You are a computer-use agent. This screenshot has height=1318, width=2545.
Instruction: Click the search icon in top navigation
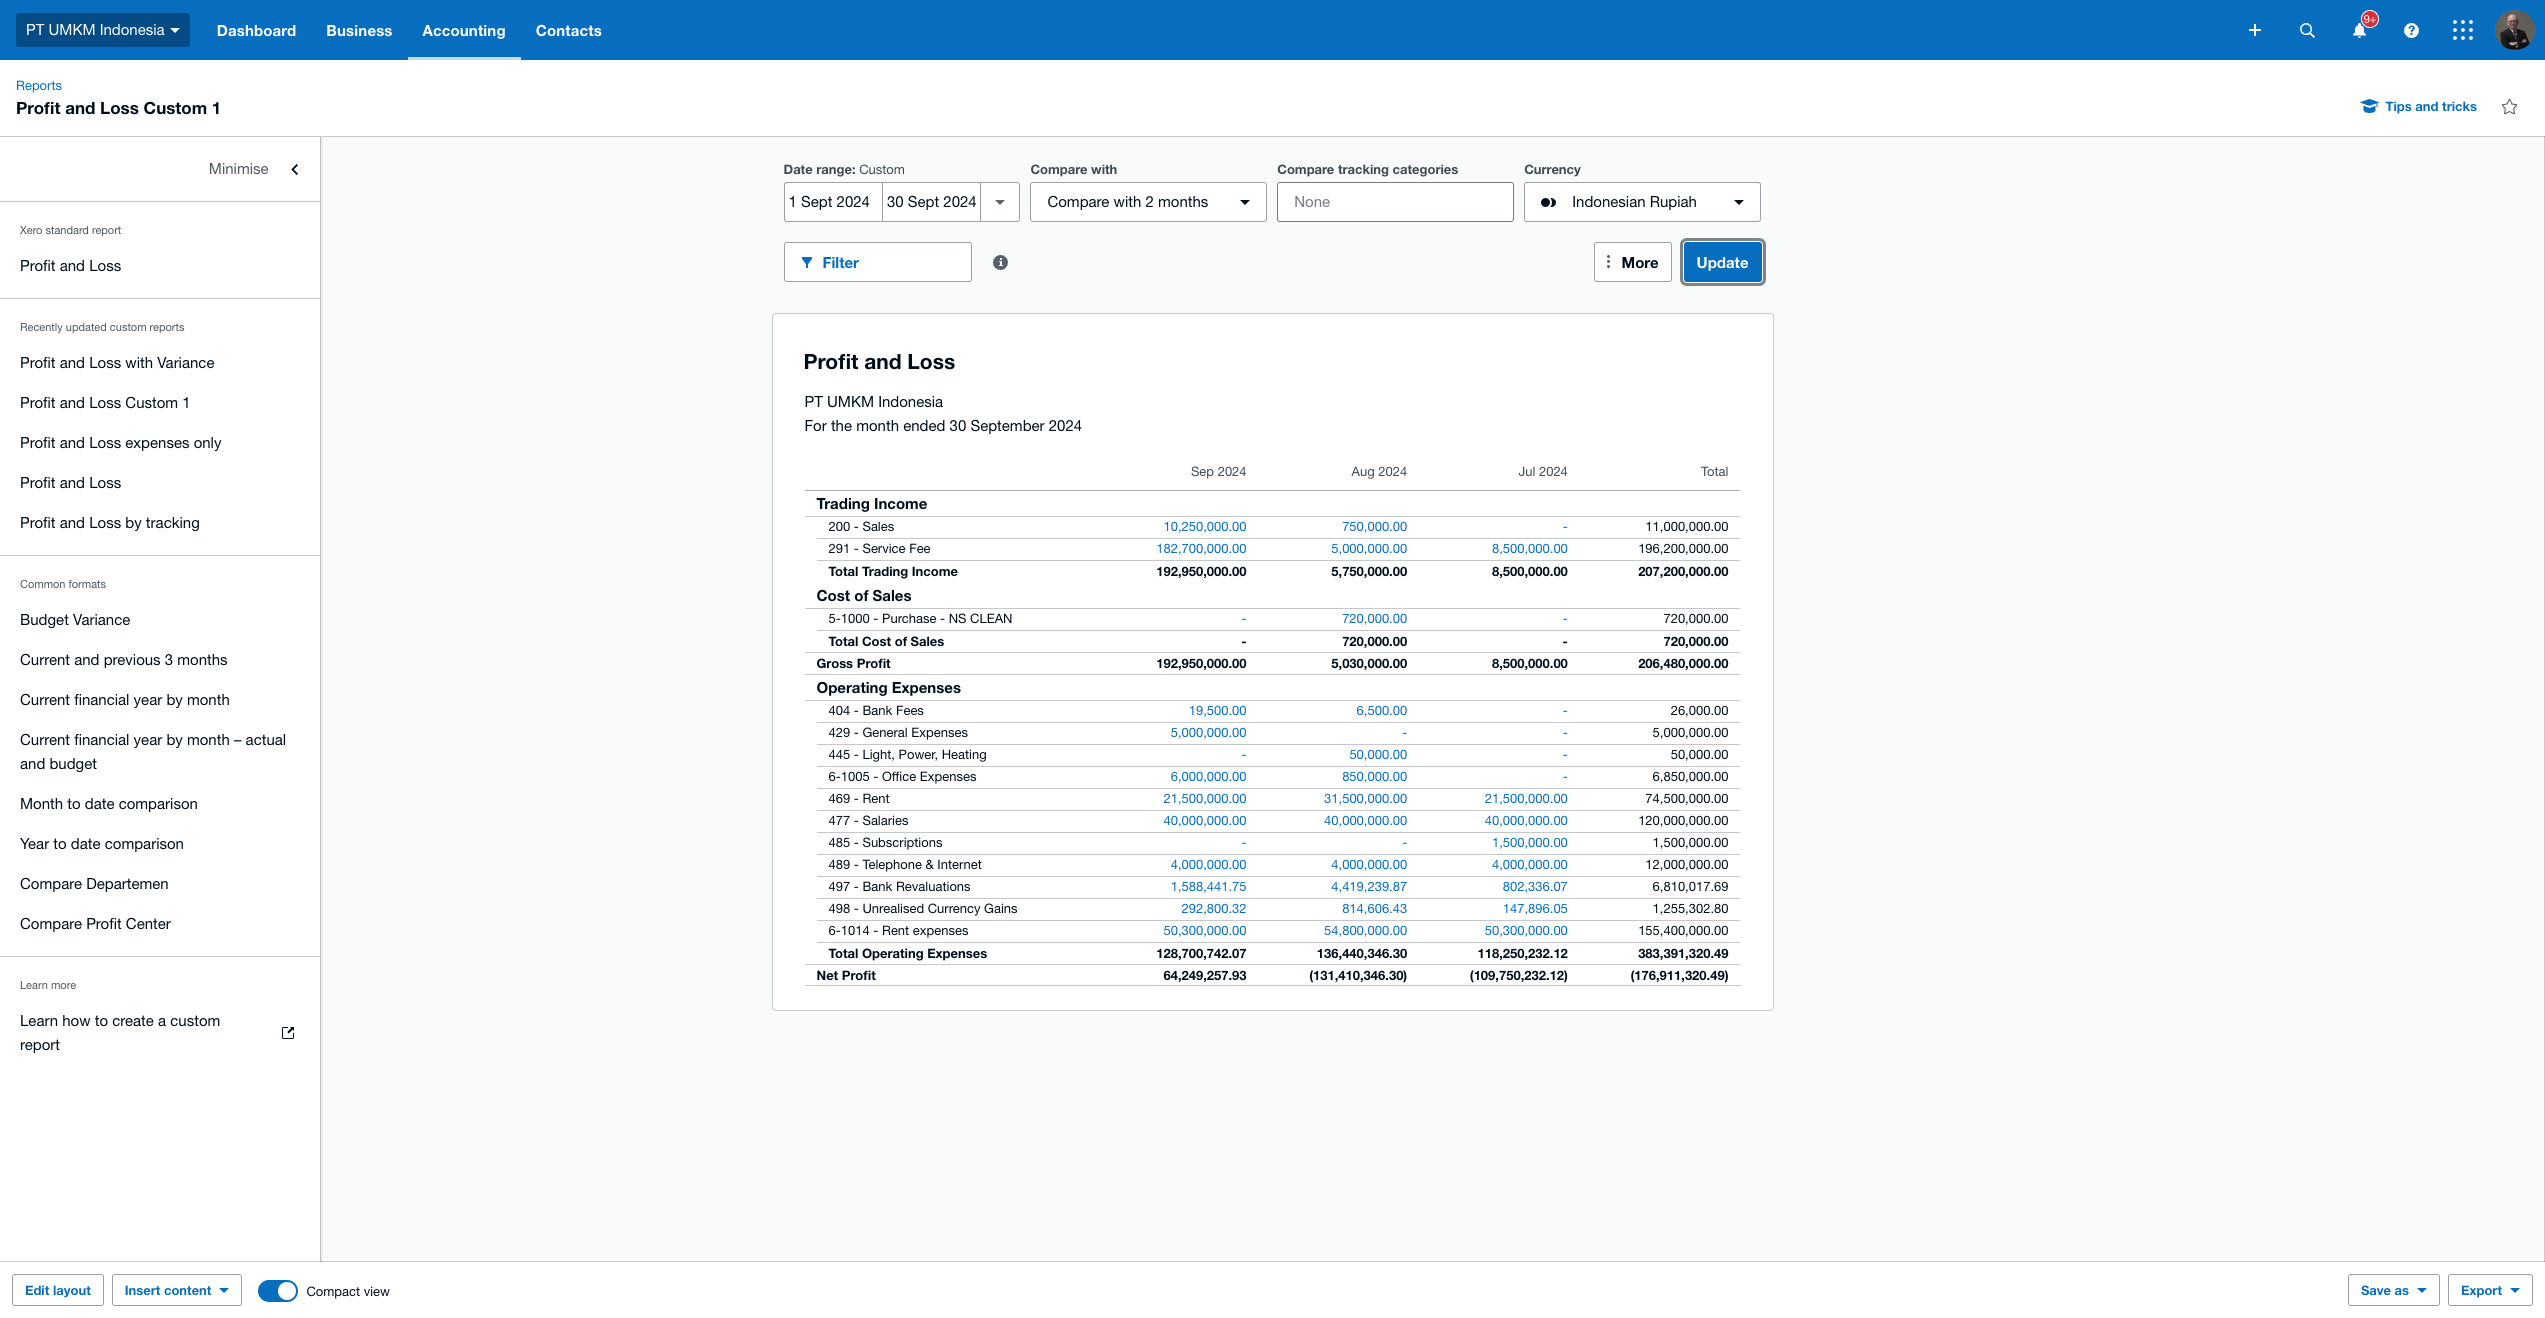(x=2306, y=30)
